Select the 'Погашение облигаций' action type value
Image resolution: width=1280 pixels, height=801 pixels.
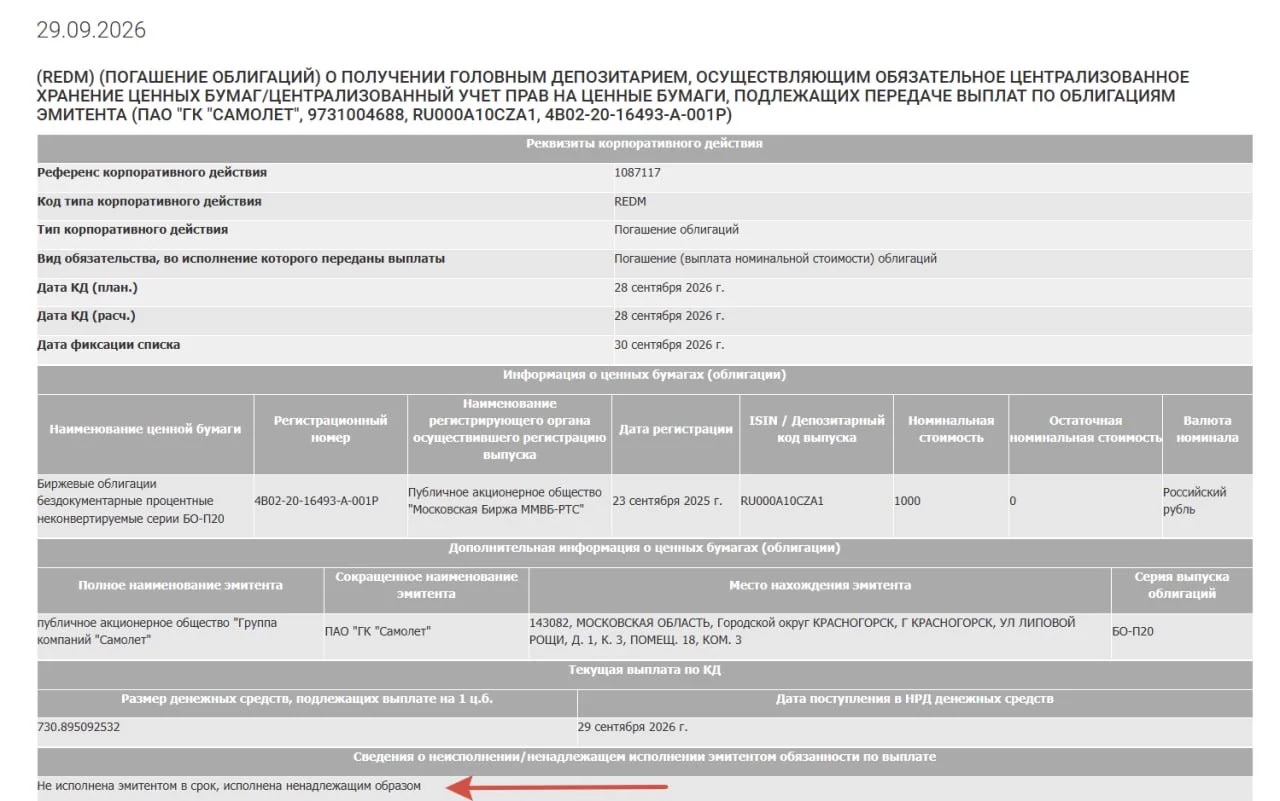[x=677, y=230]
